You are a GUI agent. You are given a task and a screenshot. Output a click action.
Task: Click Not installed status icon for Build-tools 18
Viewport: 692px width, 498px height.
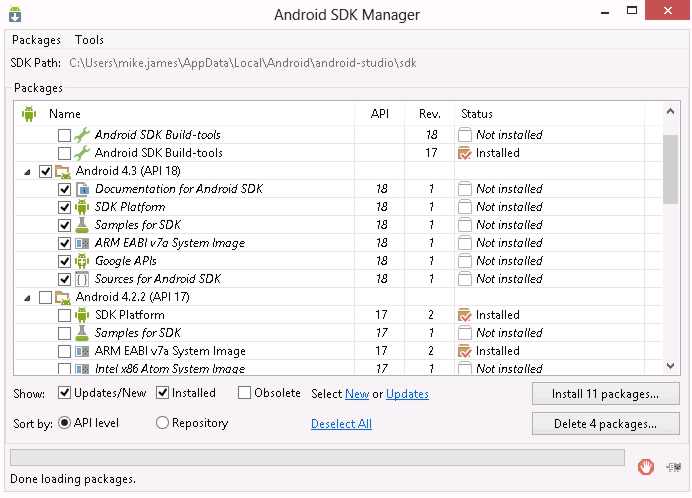(465, 135)
